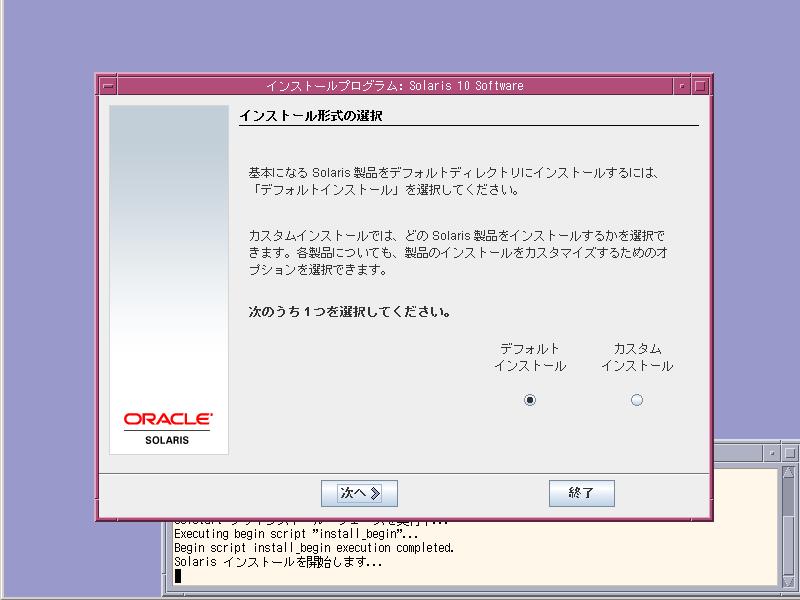Image resolution: width=800 pixels, height=600 pixels.
Task: Click the terminal cursor block
Action: point(178,576)
